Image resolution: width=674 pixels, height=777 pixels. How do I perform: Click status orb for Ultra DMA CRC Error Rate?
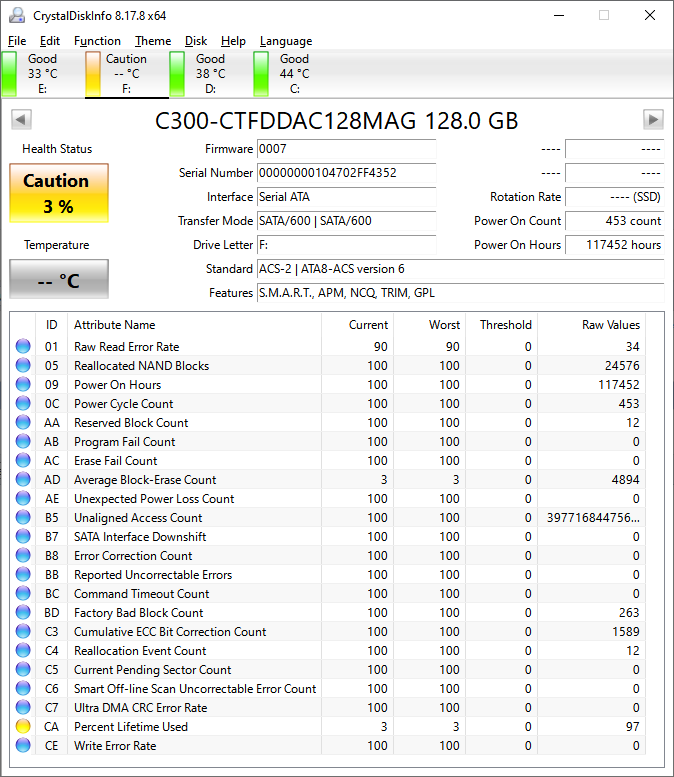(23, 707)
